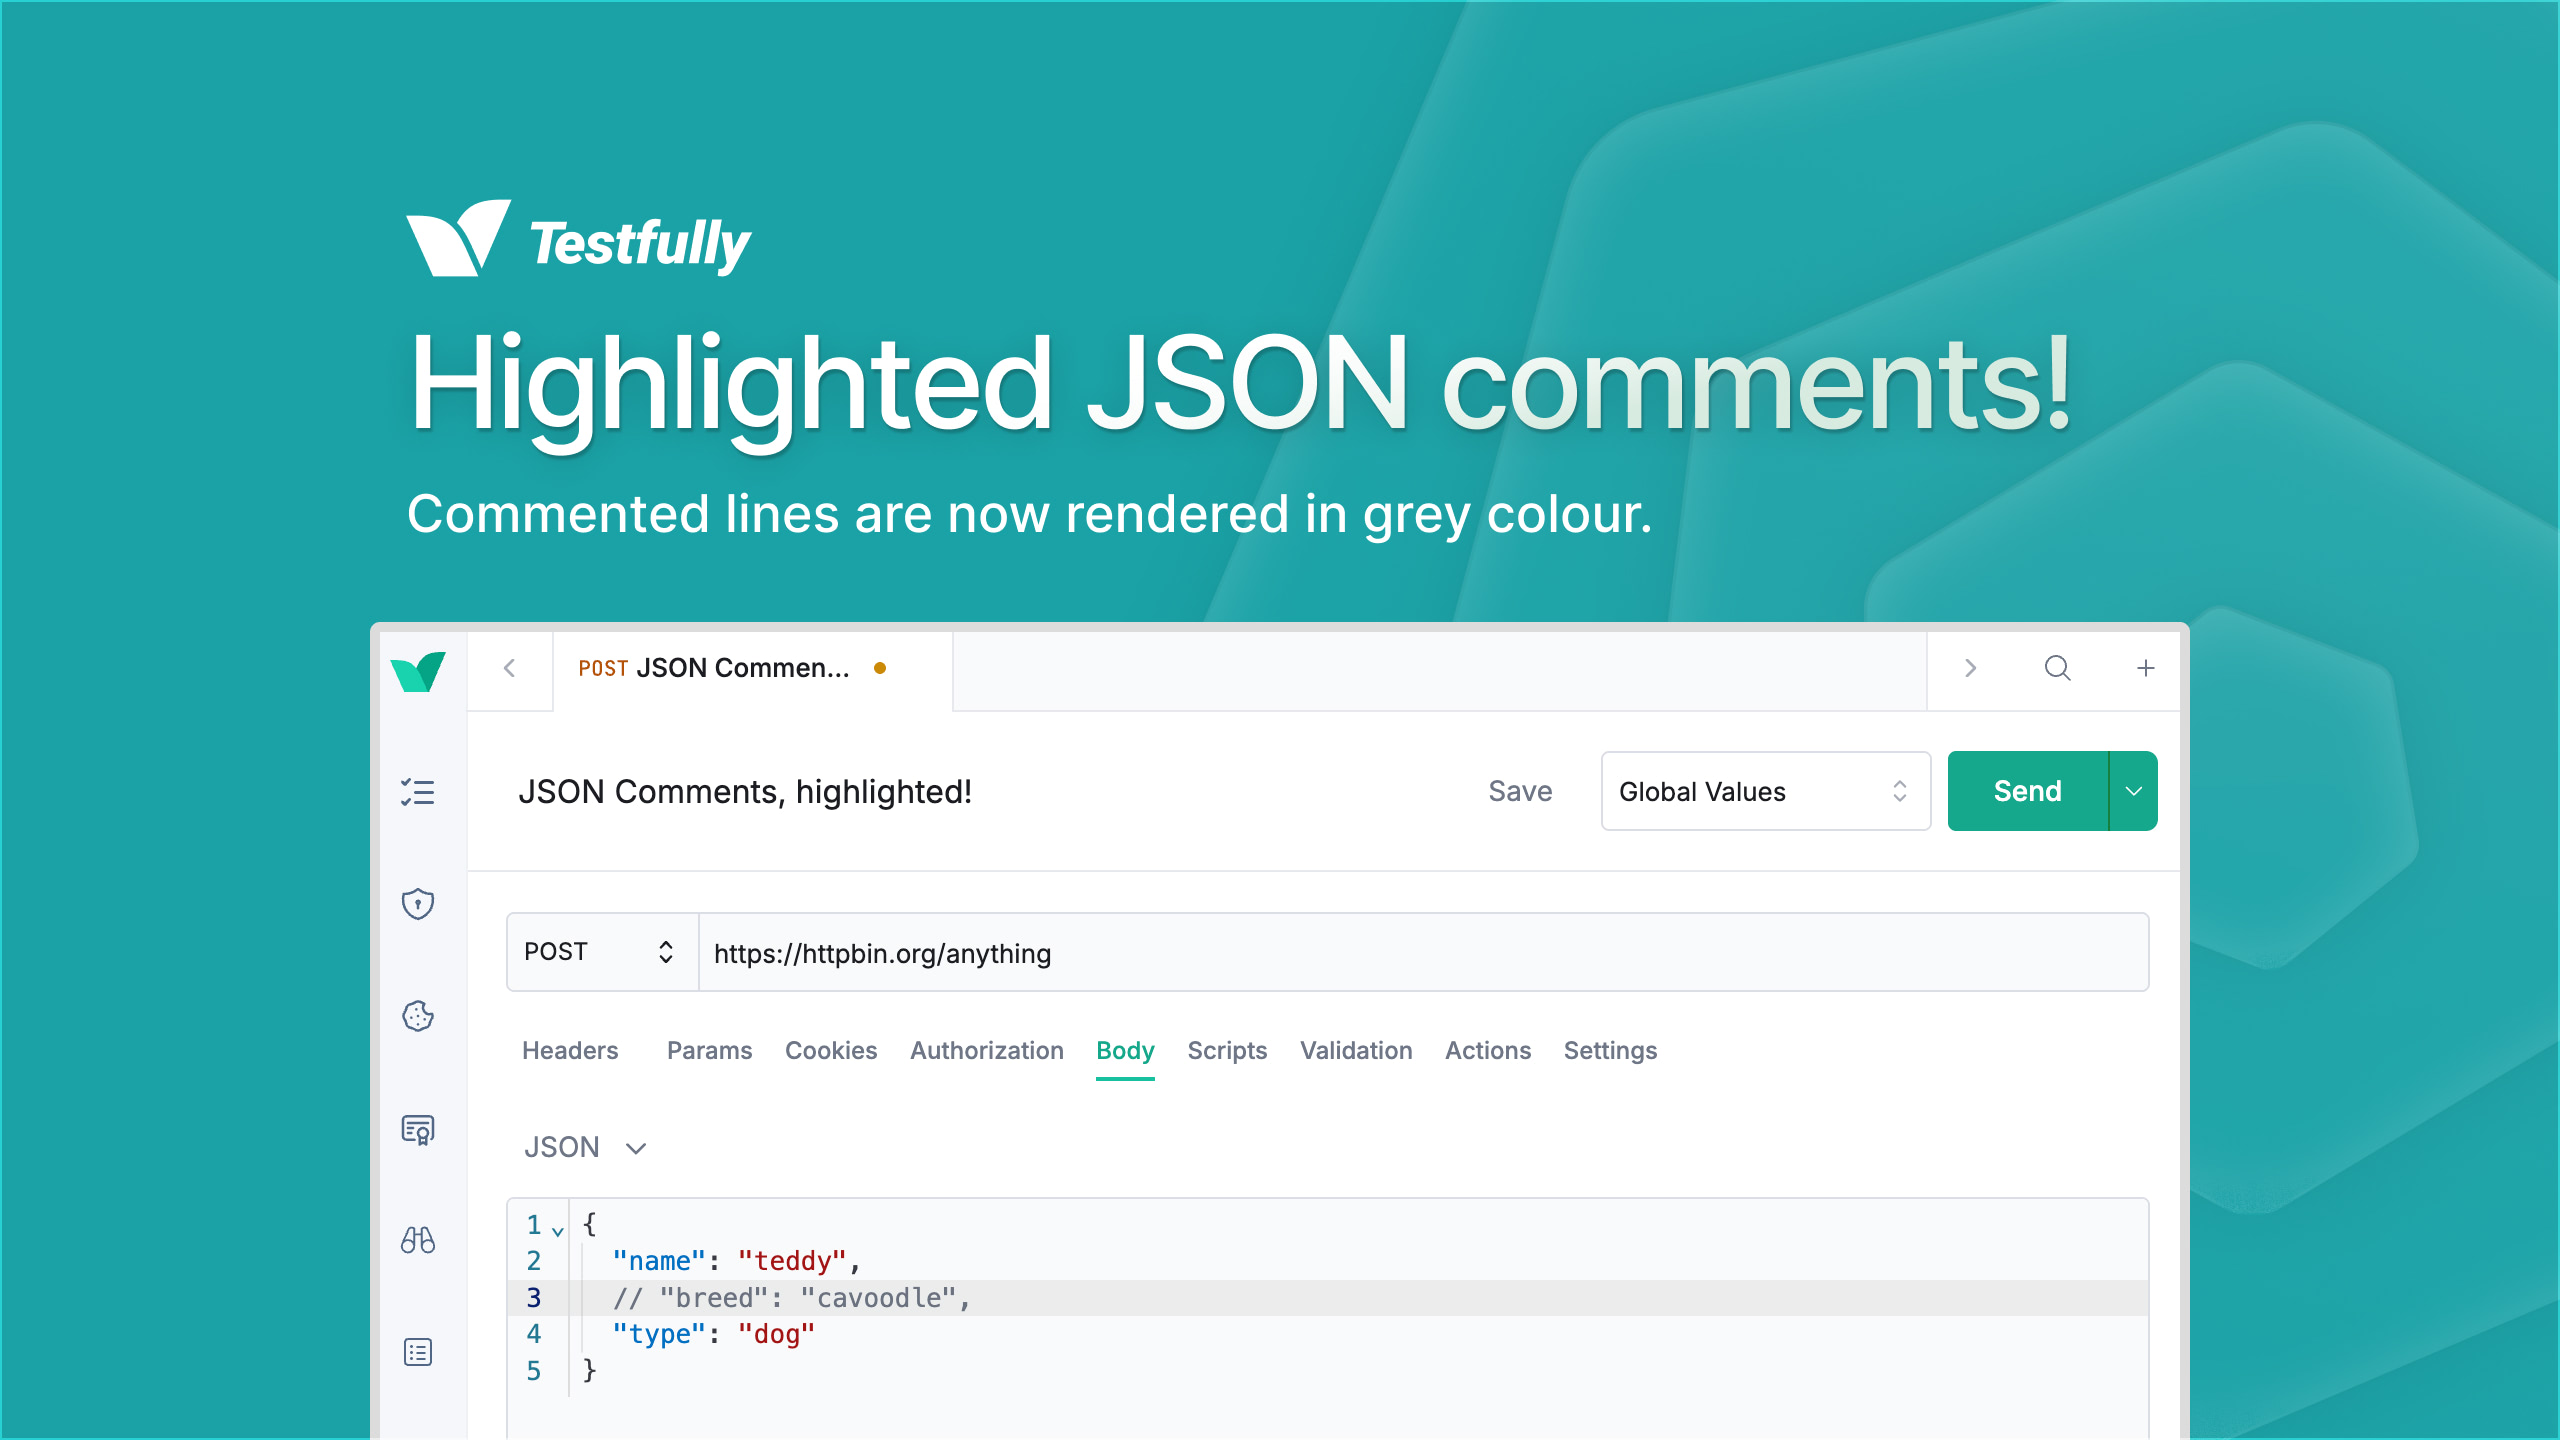Switch to the Headers tab
Screen dimensions: 2560x1440
point(570,1050)
